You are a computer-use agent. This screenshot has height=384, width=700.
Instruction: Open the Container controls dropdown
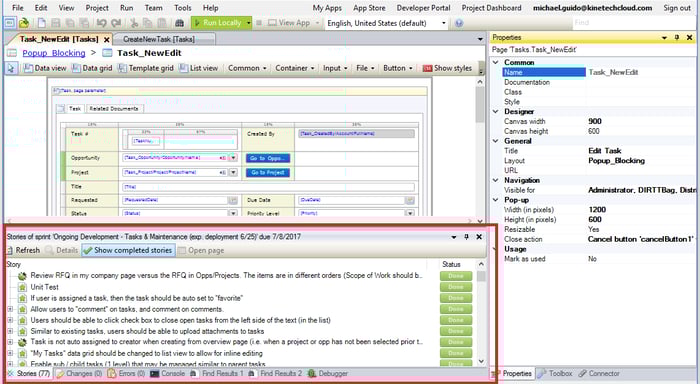click(295, 68)
